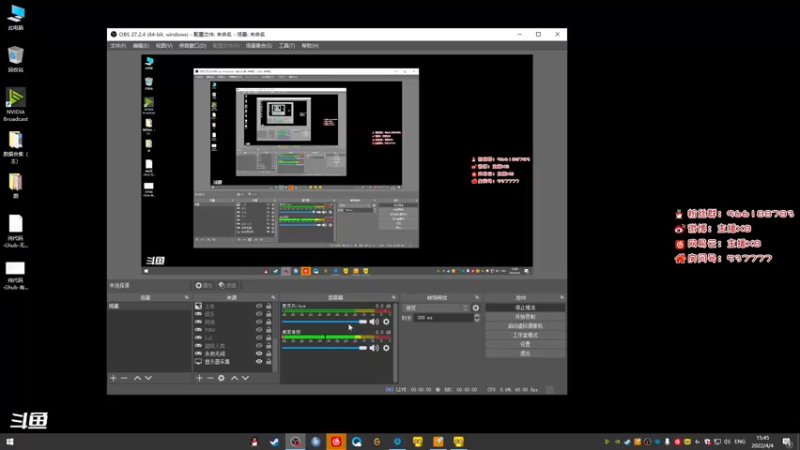Open the 桌面音频 mixer gear settings
This screenshot has height=450, width=800.
pyautogui.click(x=386, y=348)
